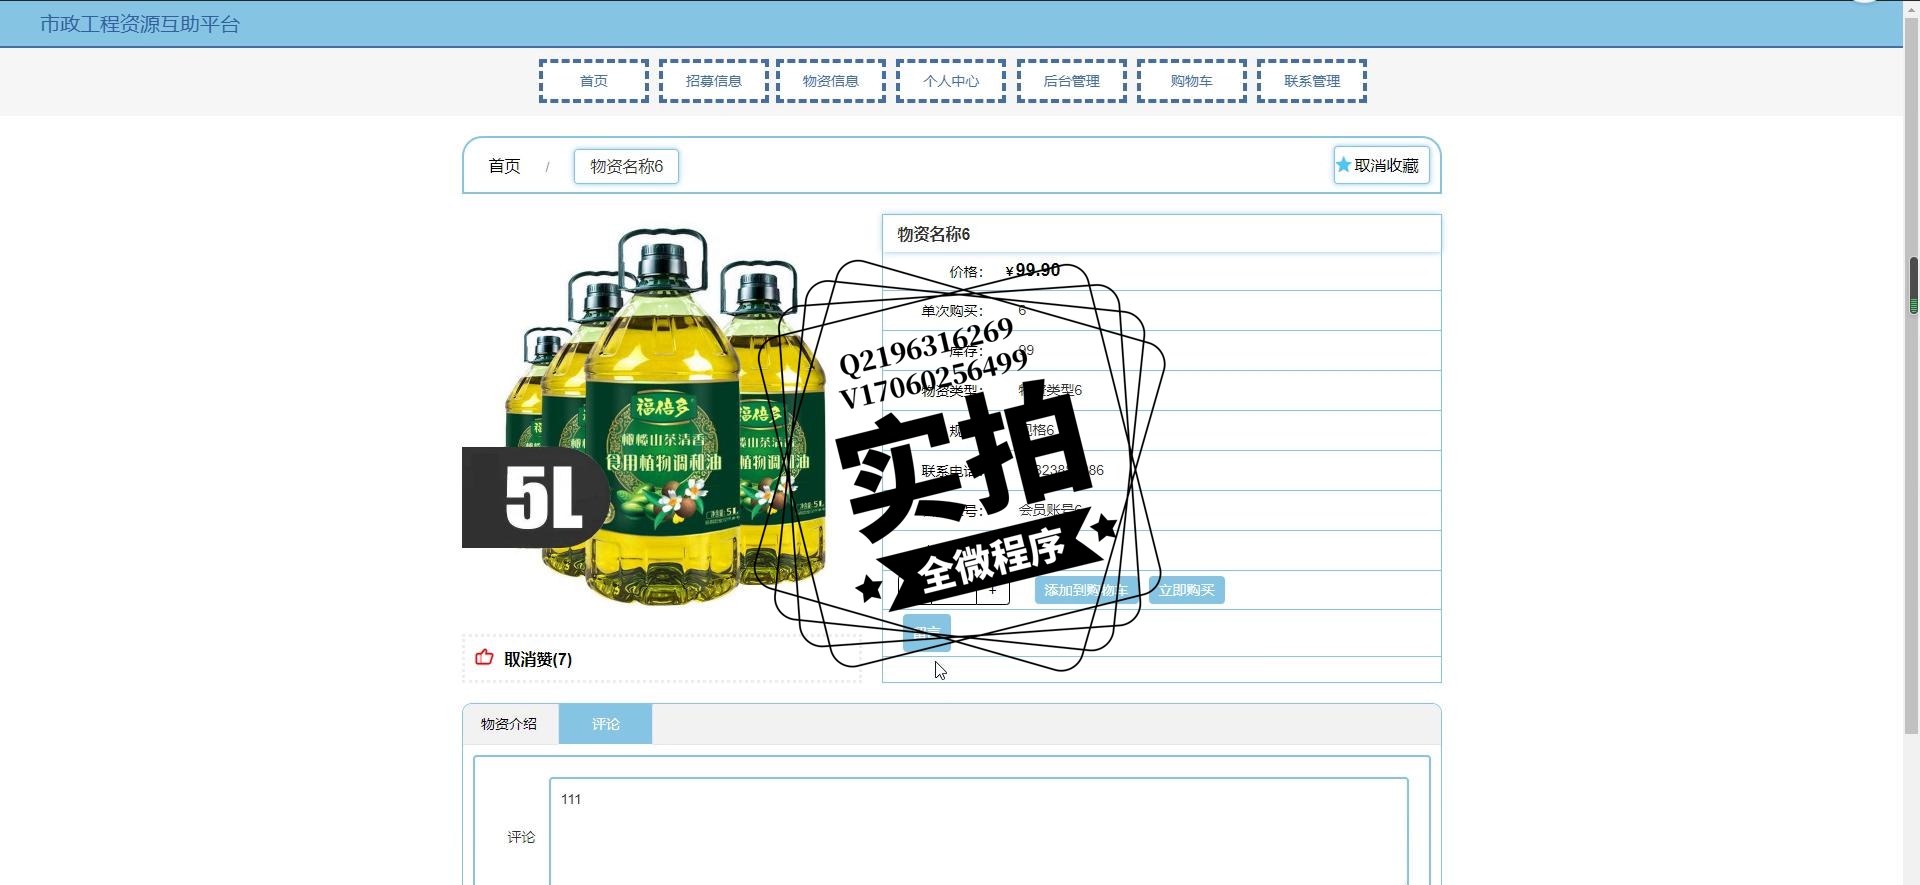Click the 物资名称6 breadcrumb label
Viewport: 1920px width, 885px height.
[626, 166]
